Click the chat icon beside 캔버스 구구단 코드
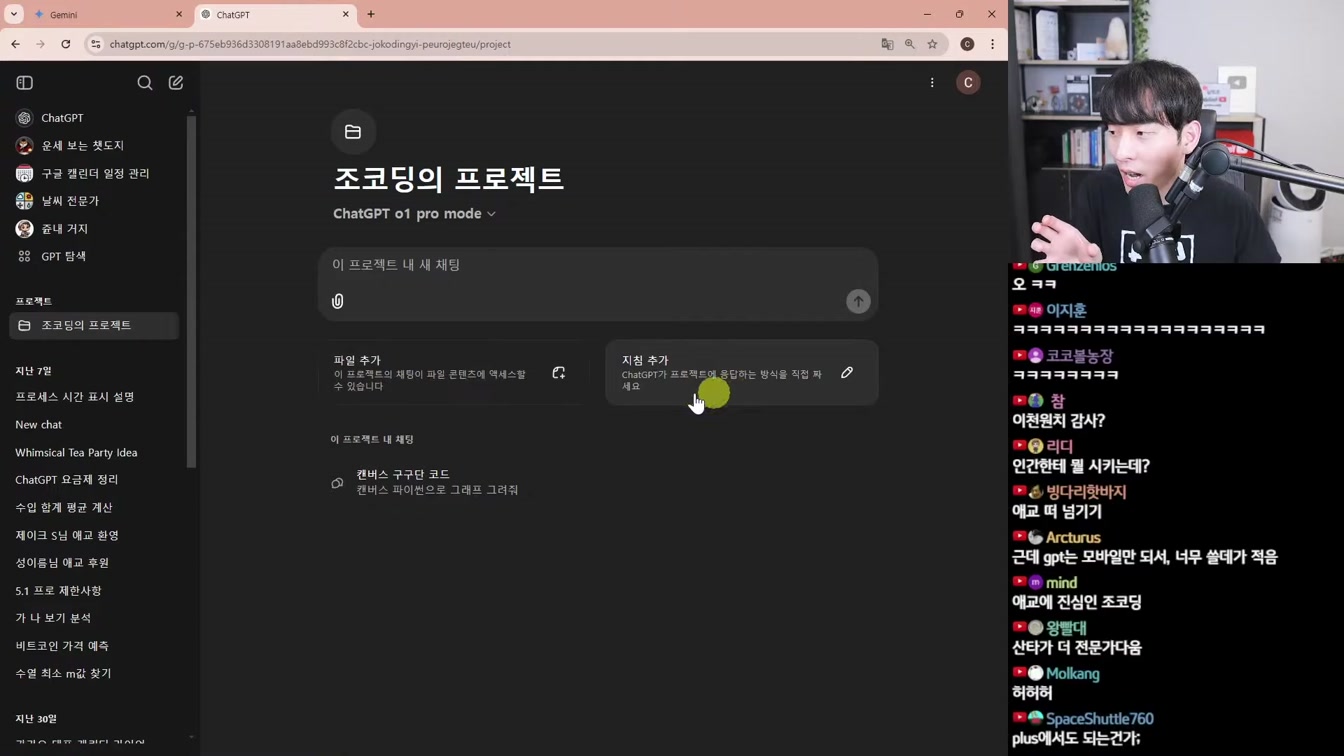Screen dimensions: 1344x756 coord(337,483)
